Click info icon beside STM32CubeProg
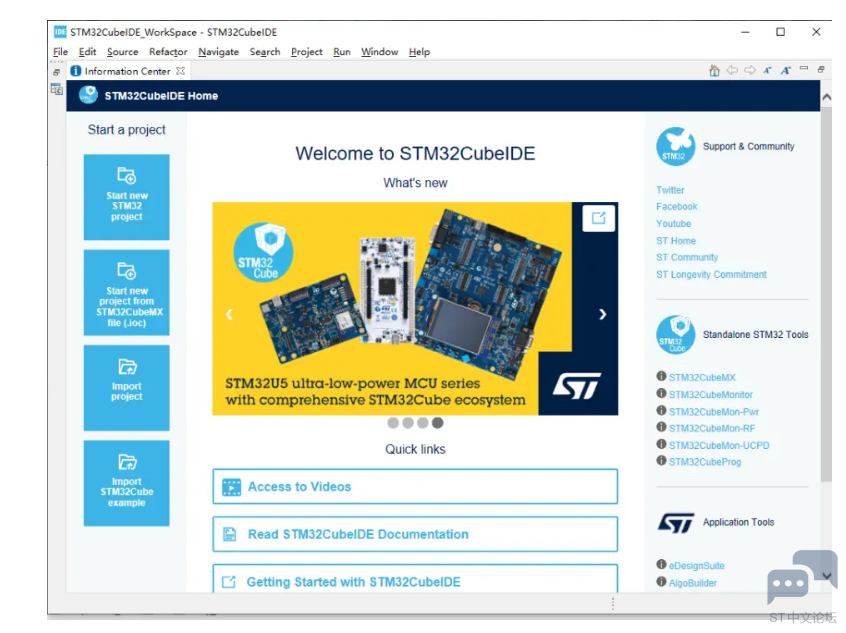The height and width of the screenshot is (633, 846). click(661, 460)
